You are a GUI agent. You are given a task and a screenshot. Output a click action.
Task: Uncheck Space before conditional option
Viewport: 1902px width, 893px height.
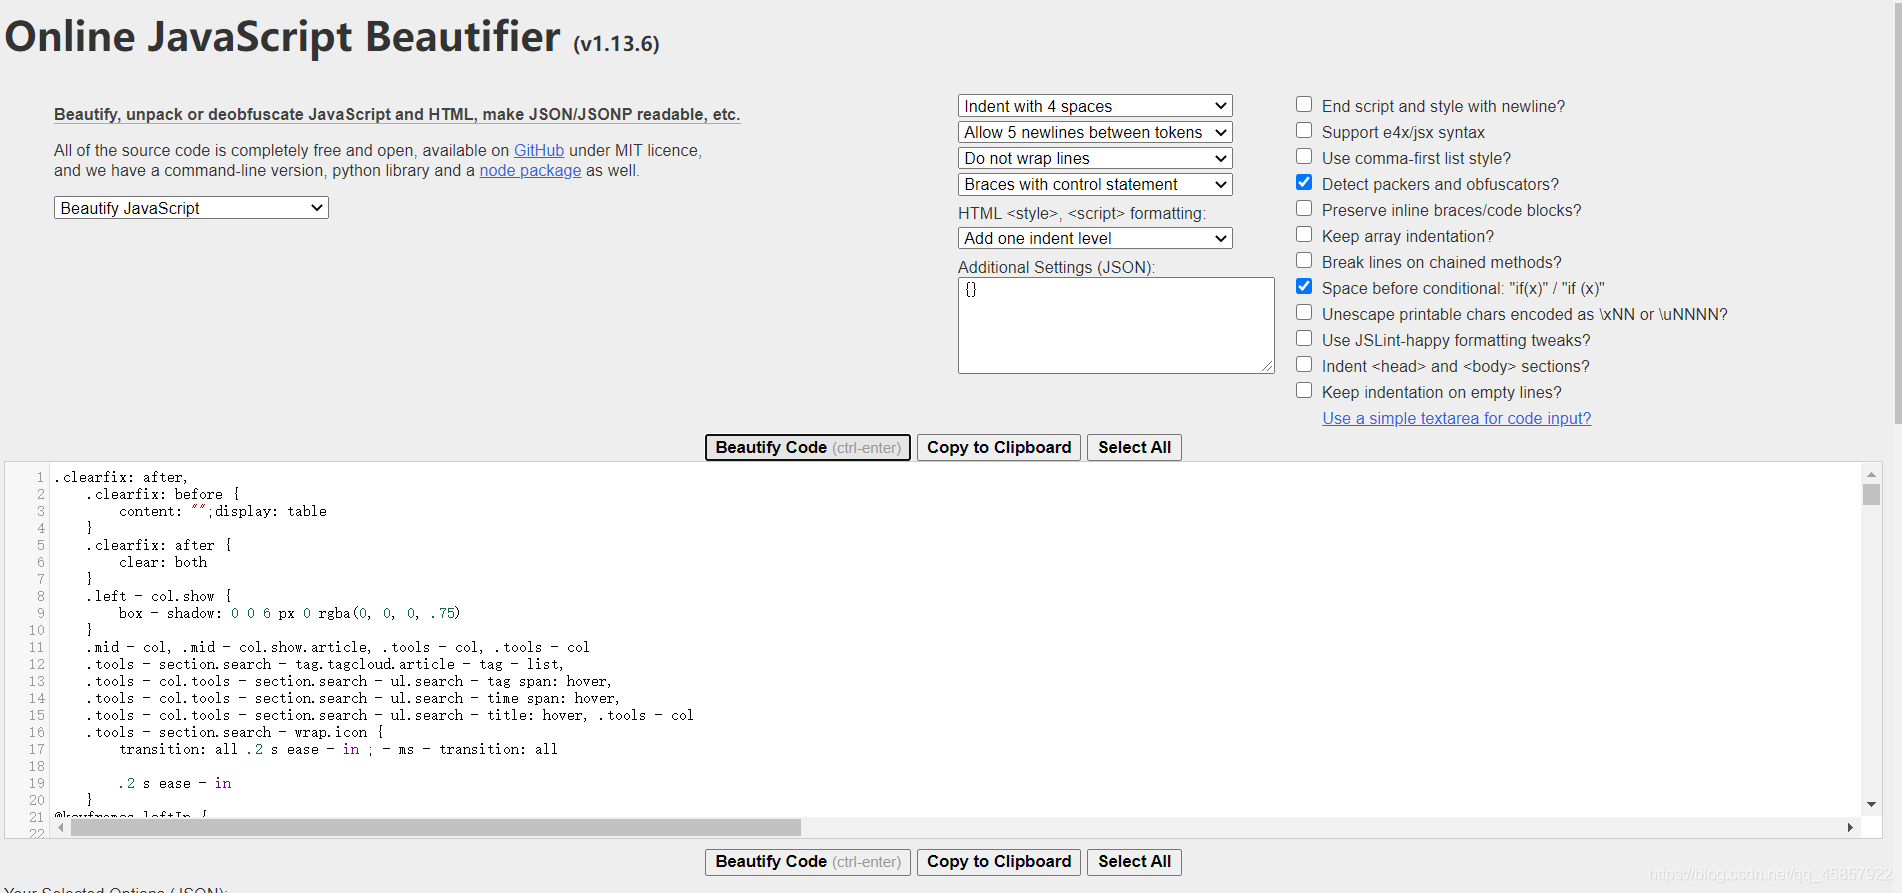[x=1304, y=287]
